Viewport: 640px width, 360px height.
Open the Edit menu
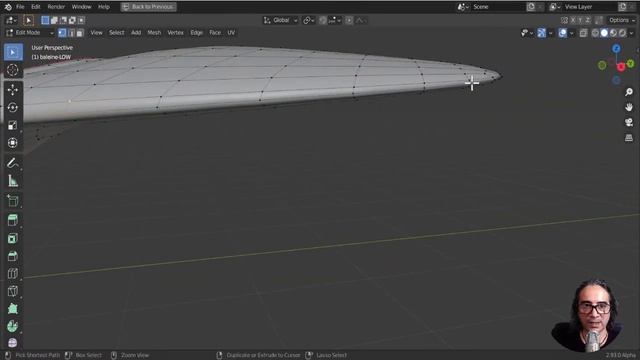click(x=36, y=7)
